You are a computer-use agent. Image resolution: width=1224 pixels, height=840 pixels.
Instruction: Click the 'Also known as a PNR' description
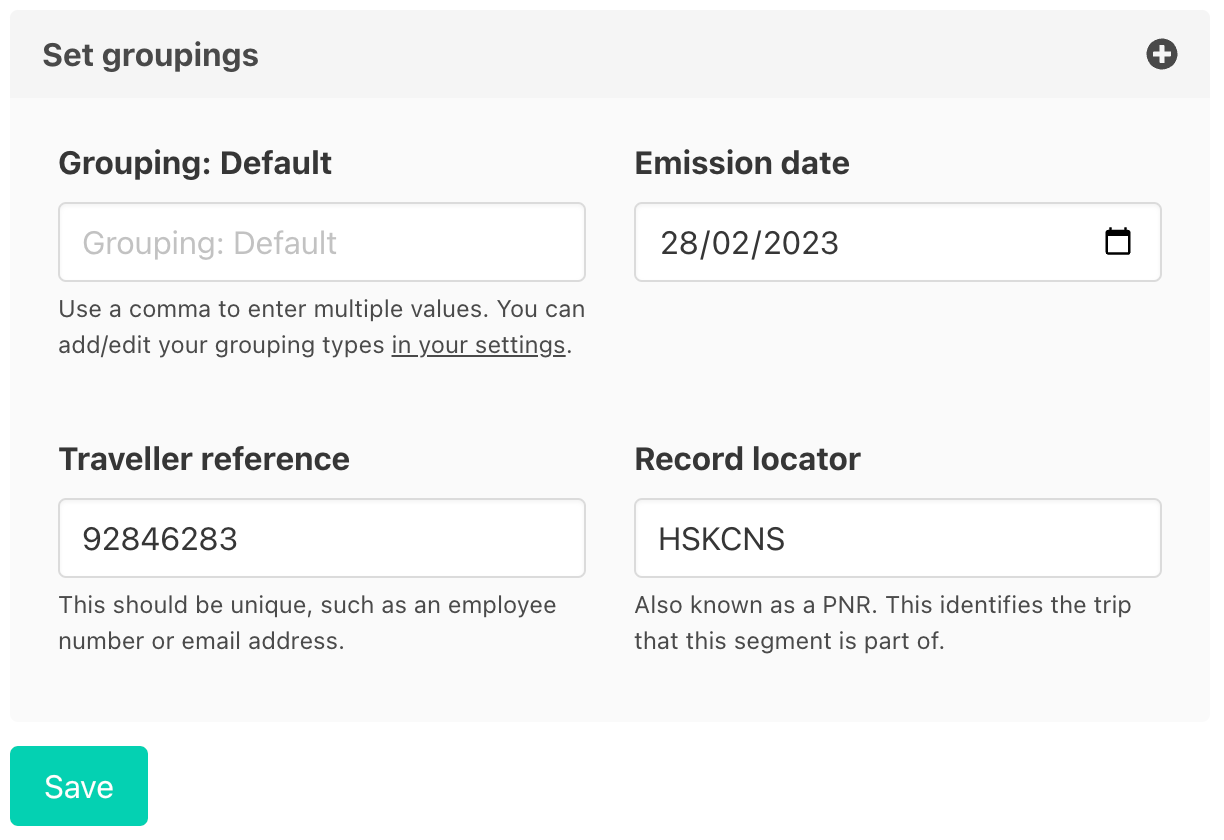click(x=882, y=605)
